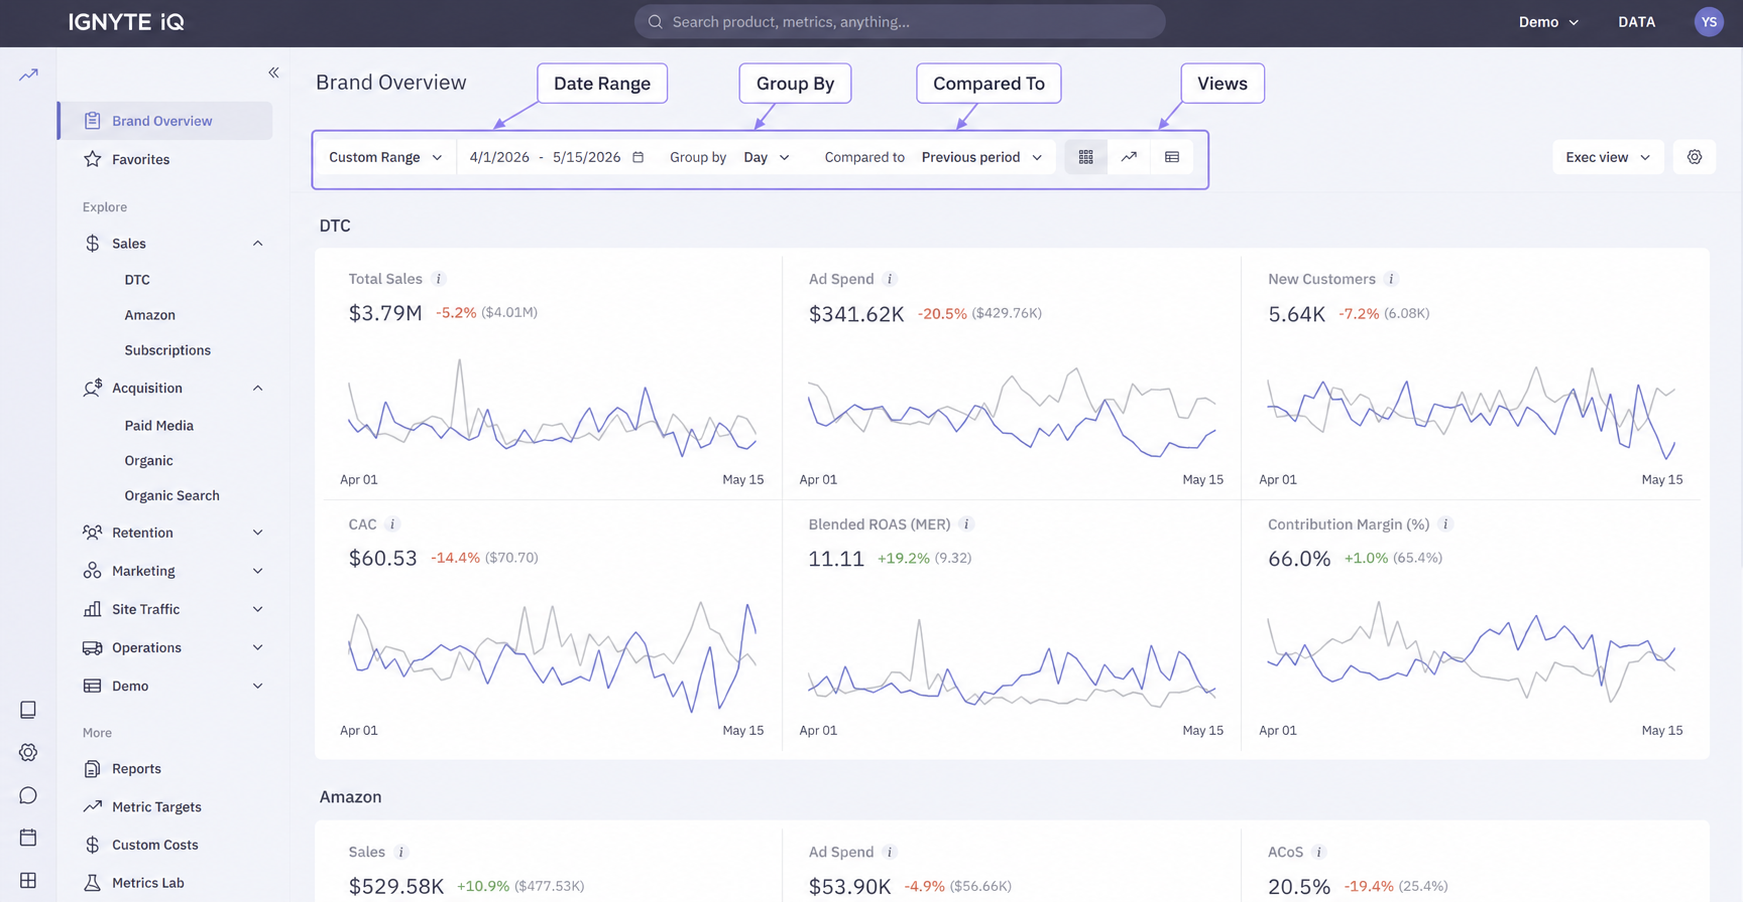Click the end date 5/15/2026
The height and width of the screenshot is (902, 1743).
(x=586, y=157)
